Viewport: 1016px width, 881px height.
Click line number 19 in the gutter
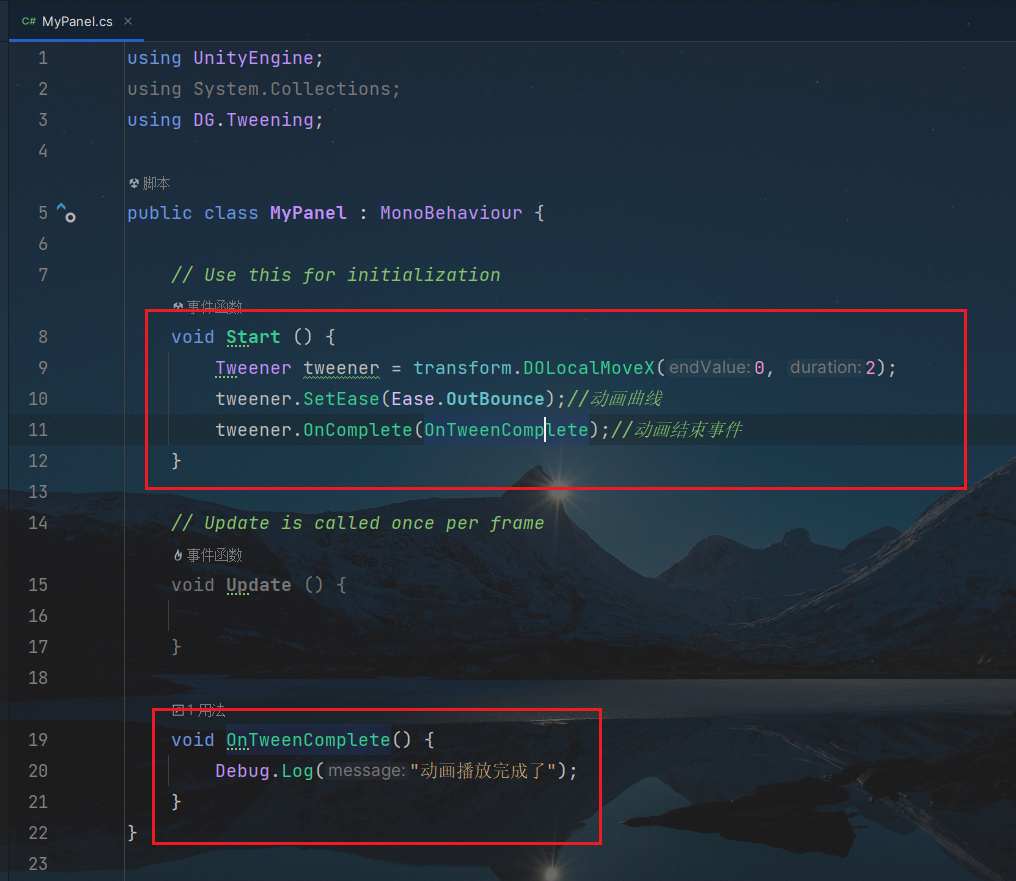point(38,740)
